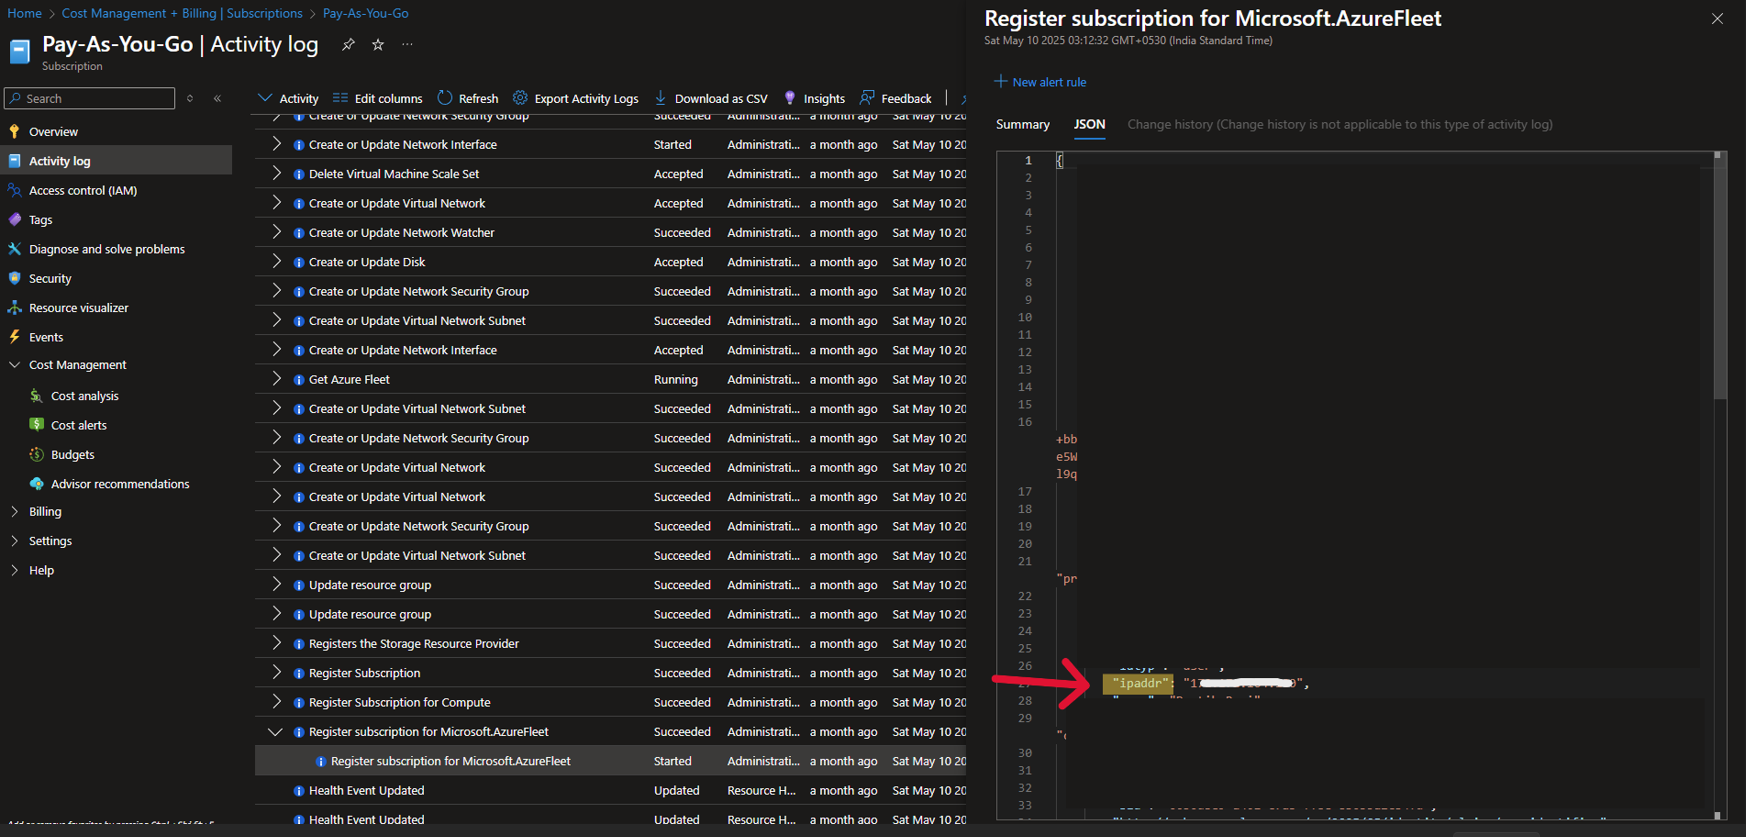Favorite this subscription with the star icon
Viewport: 1746px width, 837px height.
tap(378, 45)
